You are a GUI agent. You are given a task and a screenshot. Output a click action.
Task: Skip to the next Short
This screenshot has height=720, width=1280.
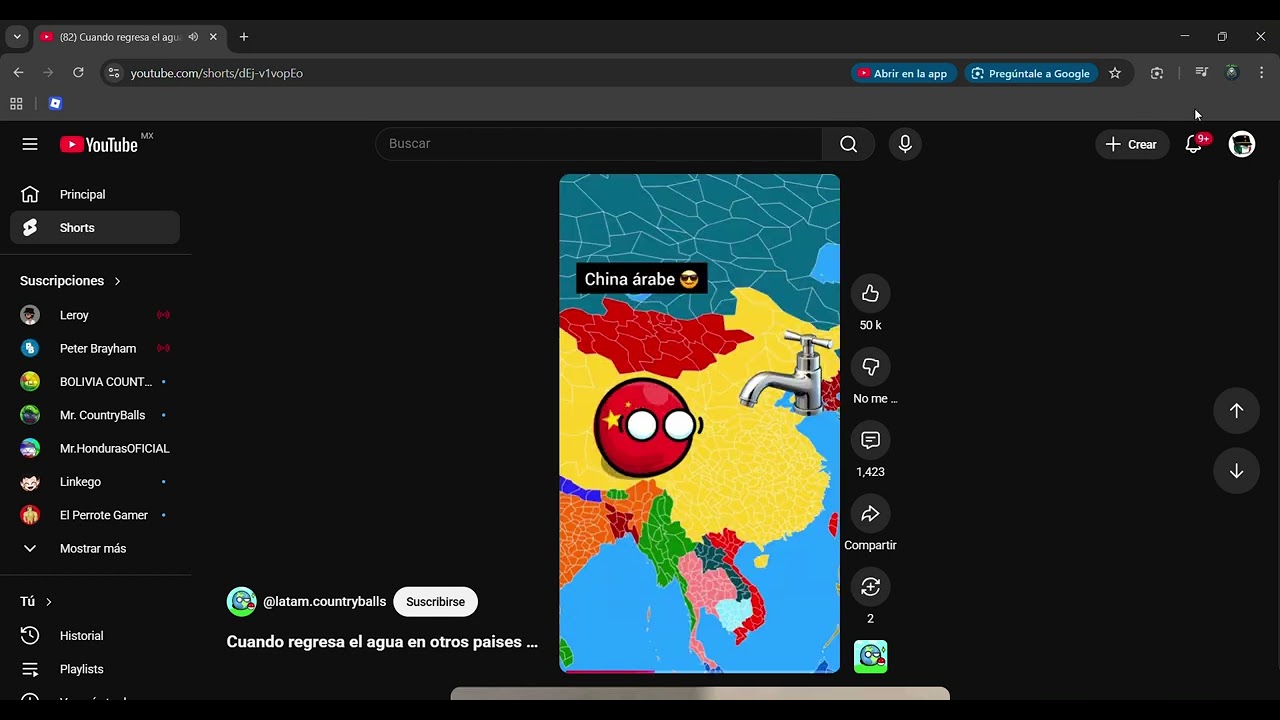click(x=1236, y=471)
